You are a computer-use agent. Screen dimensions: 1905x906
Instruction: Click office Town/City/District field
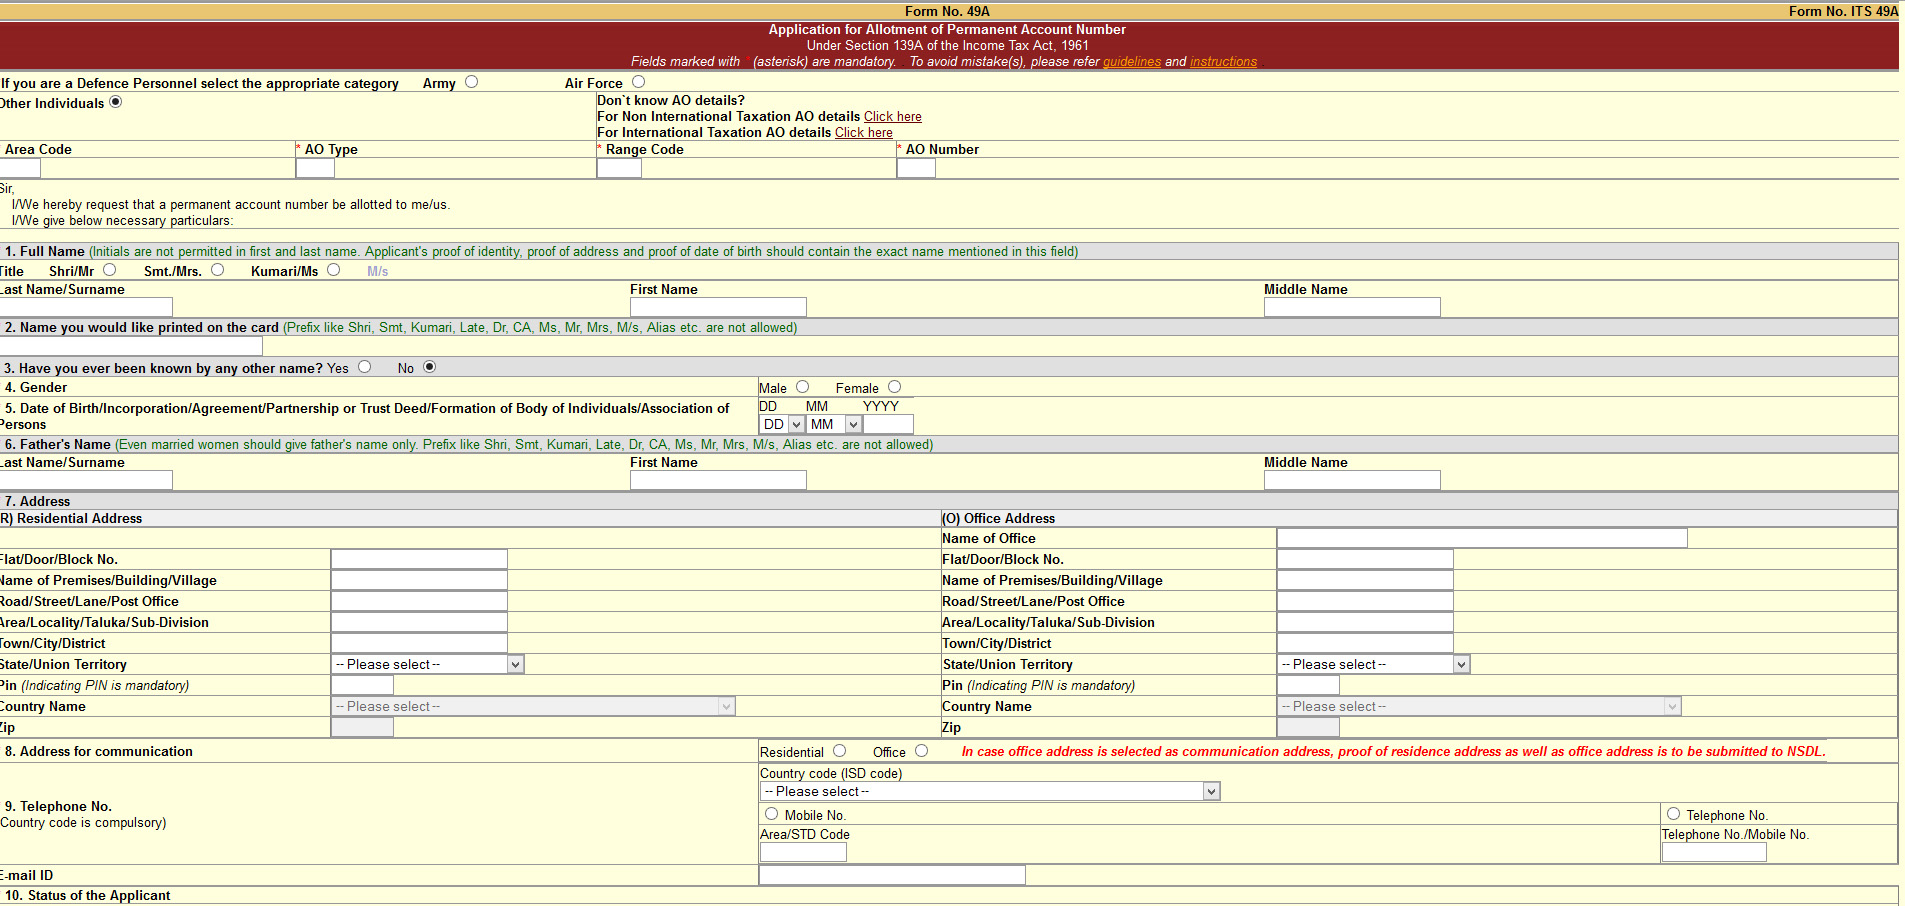pos(1365,643)
